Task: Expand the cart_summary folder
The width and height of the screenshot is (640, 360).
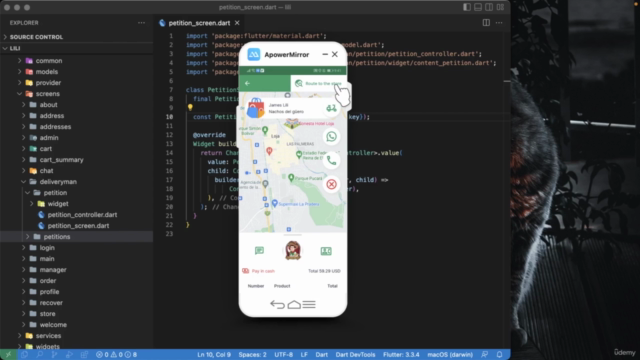Action: [x=76, y=160]
